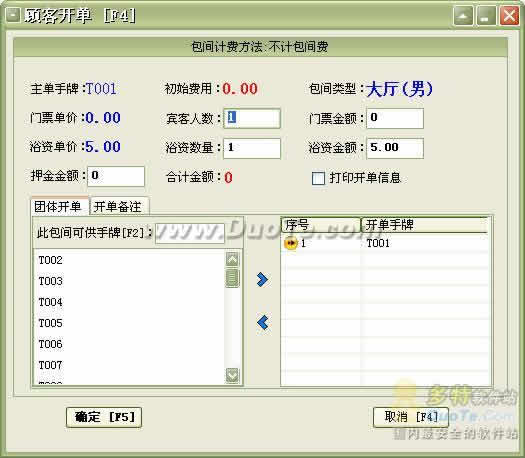Click the system menu icon in title bar
The width and height of the screenshot is (525, 458).
click(13, 15)
